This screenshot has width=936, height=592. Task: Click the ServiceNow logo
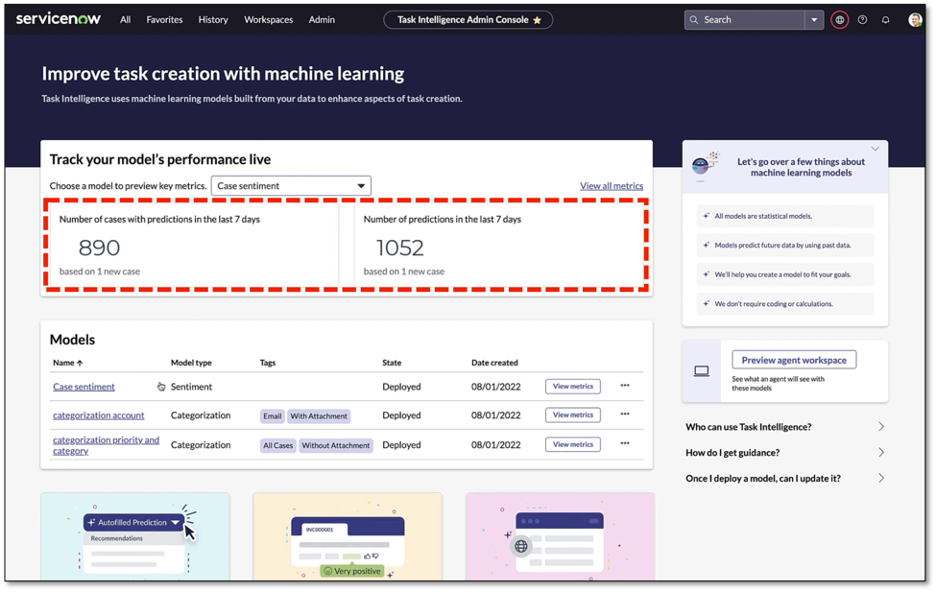pyautogui.click(x=58, y=19)
